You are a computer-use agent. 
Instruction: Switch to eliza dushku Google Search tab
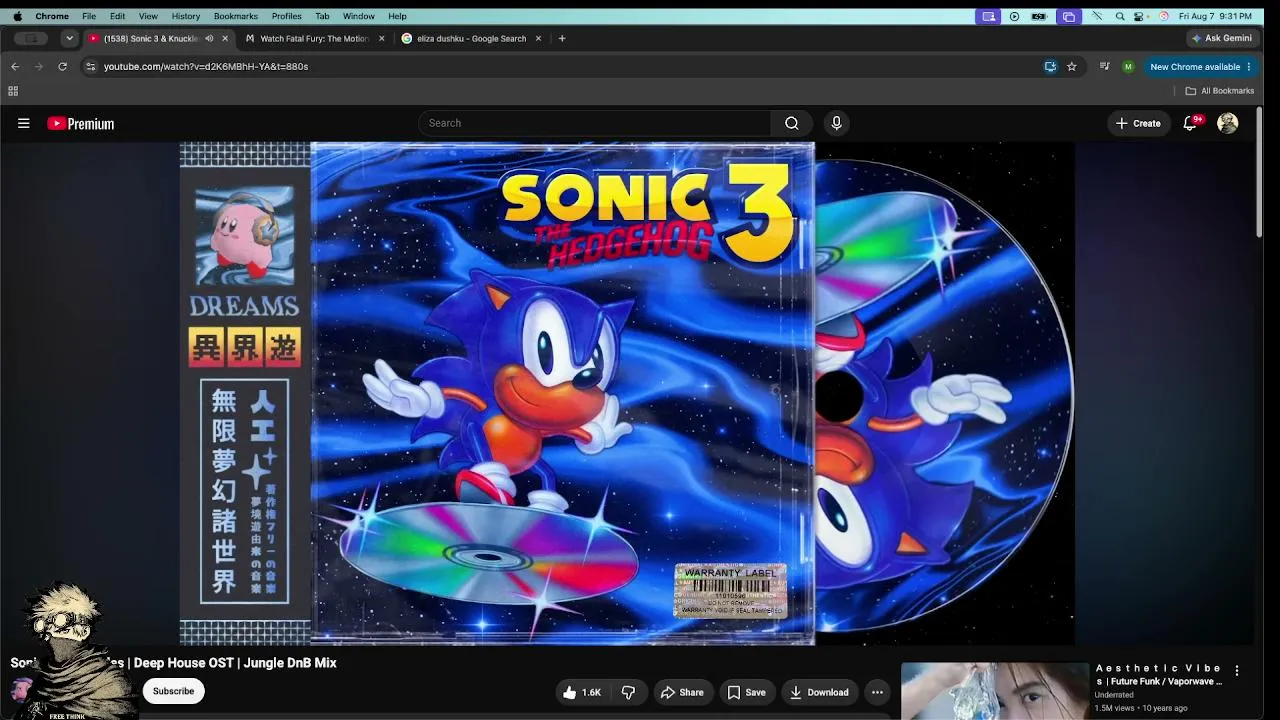(470, 38)
